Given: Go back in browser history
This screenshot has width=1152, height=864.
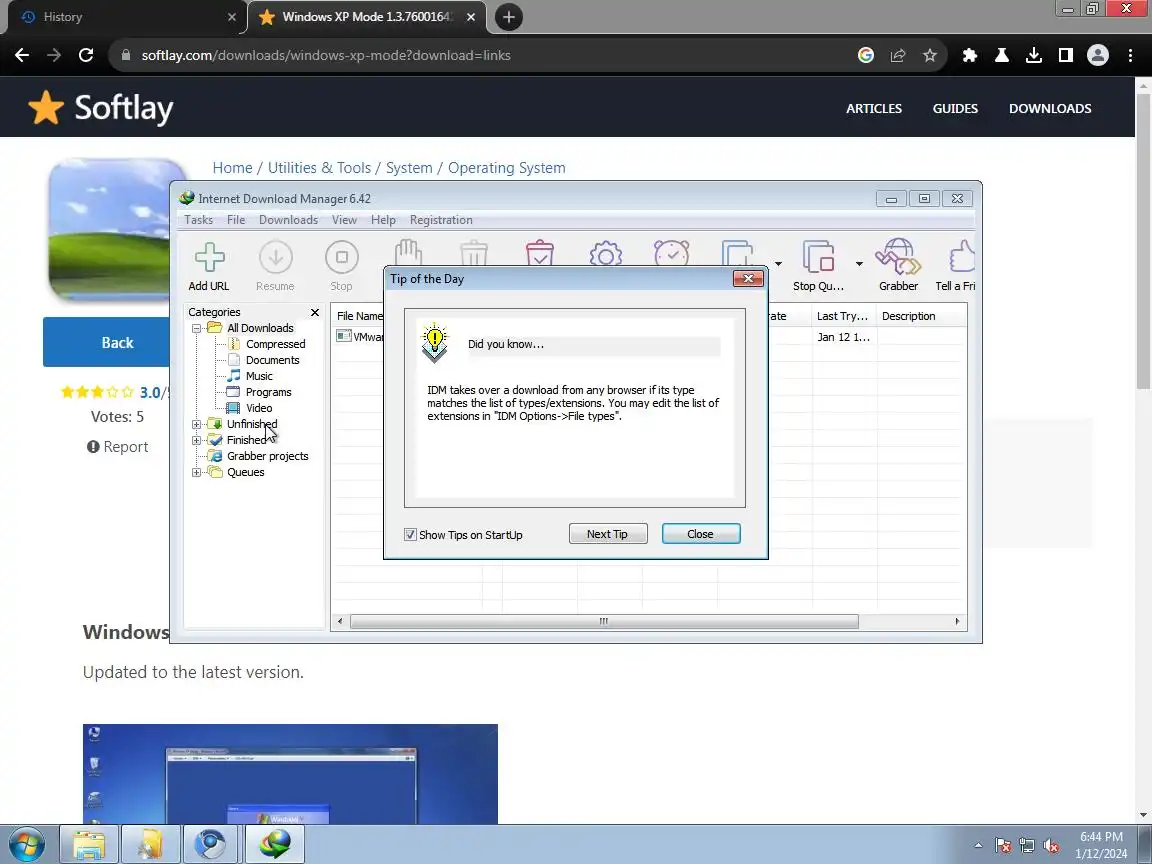Looking at the screenshot, I should tap(22, 55).
